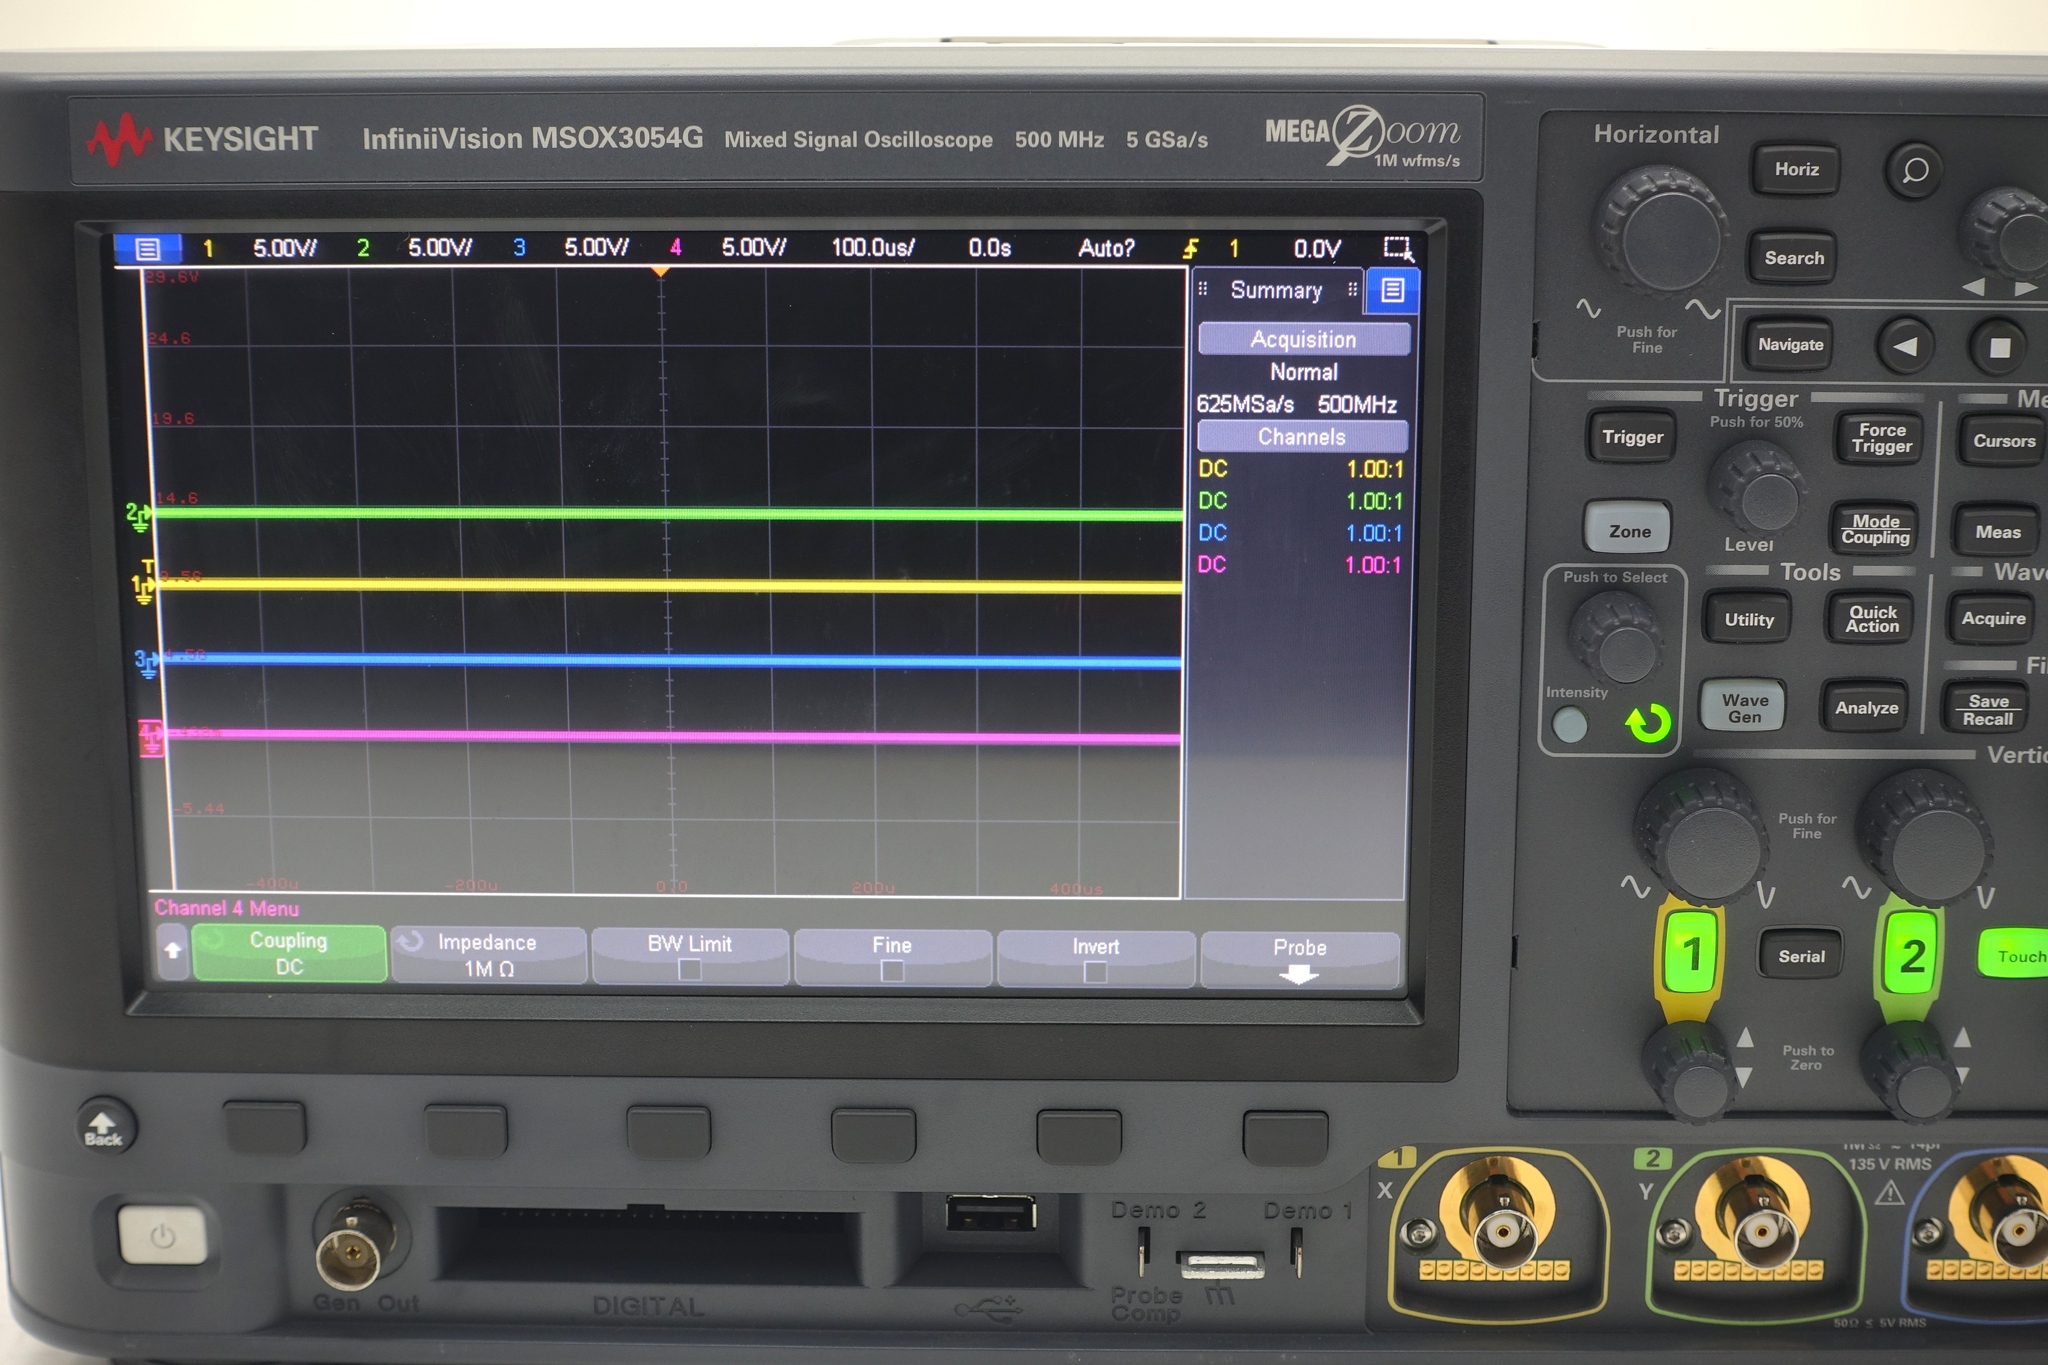Expand the Acquisition section in Summary
2048x1365 pixels.
click(x=1303, y=339)
